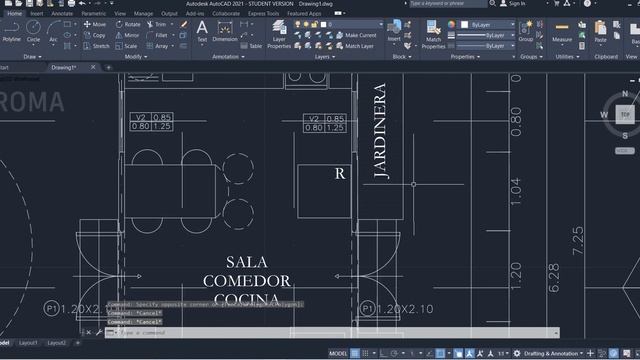Select the Arc drawing tool

click(53, 32)
